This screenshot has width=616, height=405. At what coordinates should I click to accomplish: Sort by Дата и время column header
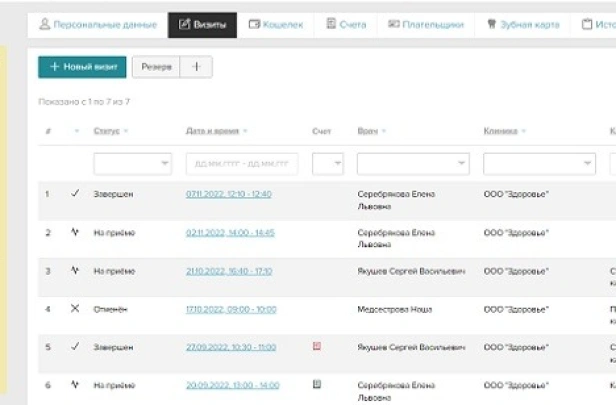coord(213,131)
